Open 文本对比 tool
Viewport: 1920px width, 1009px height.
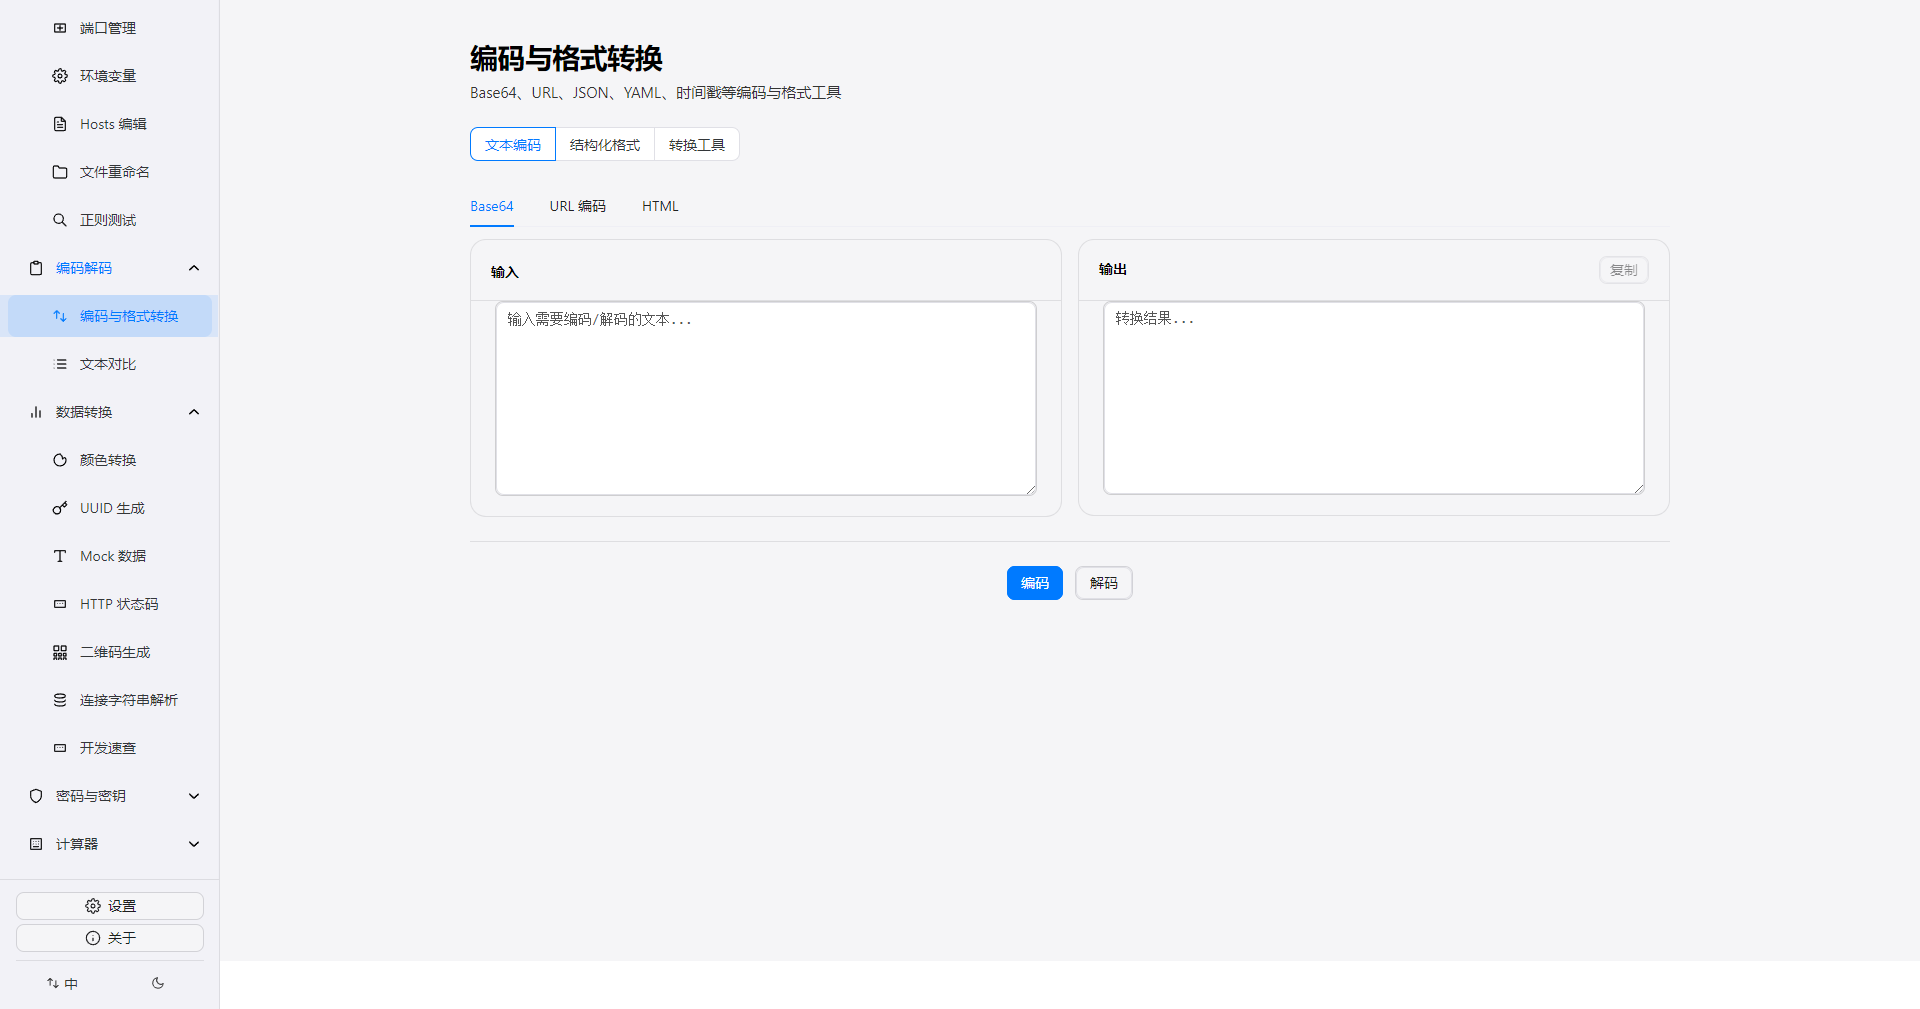tap(110, 364)
